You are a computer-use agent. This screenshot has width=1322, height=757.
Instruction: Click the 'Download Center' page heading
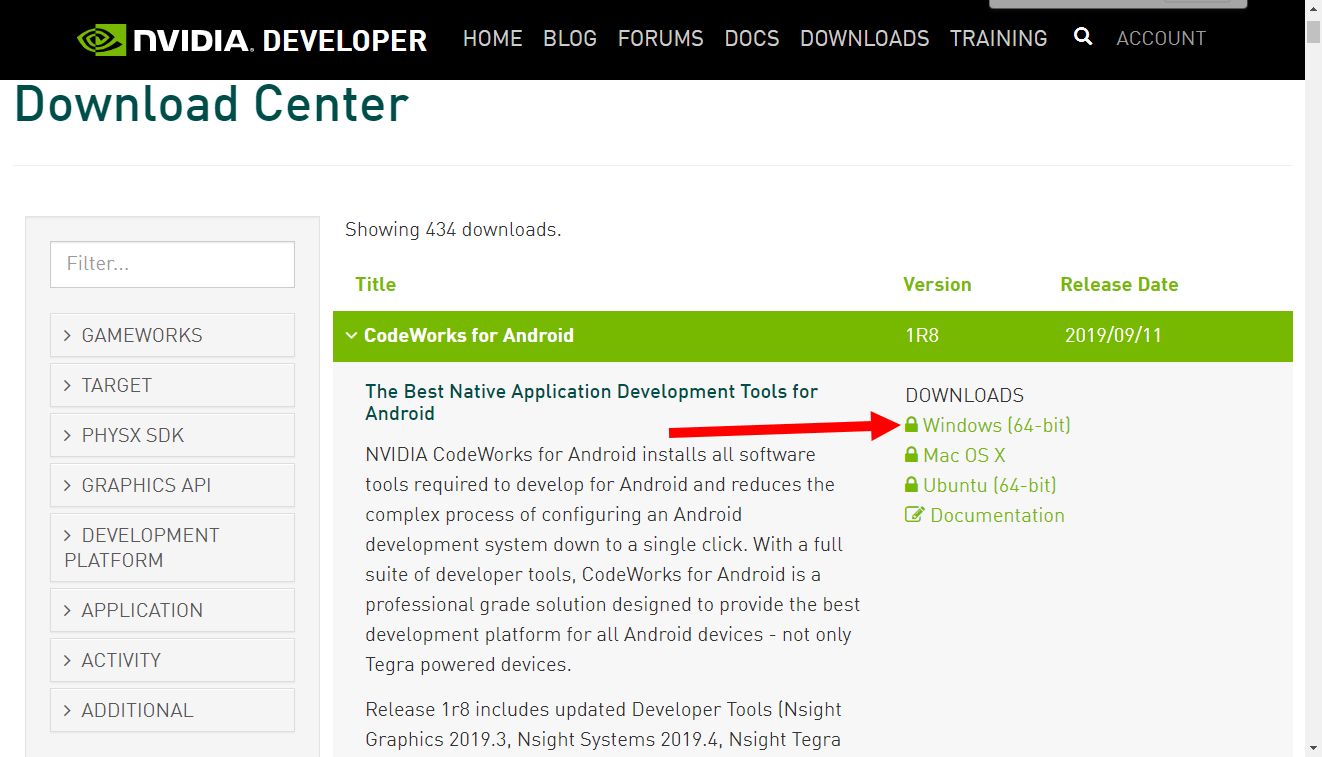212,104
